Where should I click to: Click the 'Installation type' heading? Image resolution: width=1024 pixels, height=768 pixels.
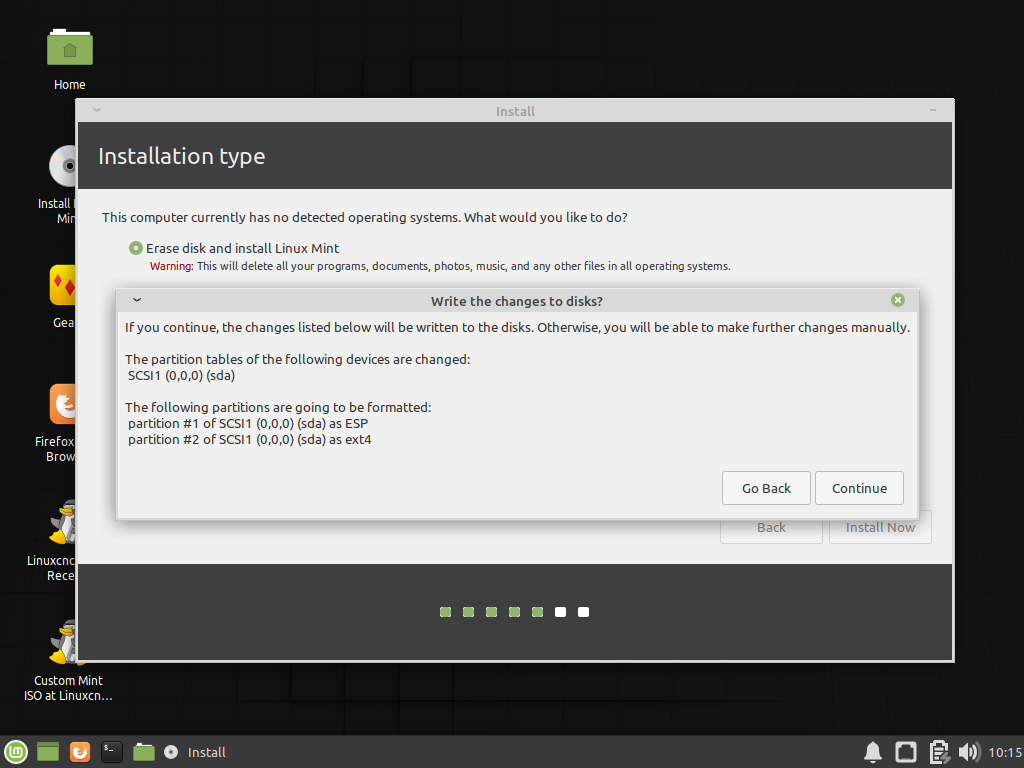point(182,157)
